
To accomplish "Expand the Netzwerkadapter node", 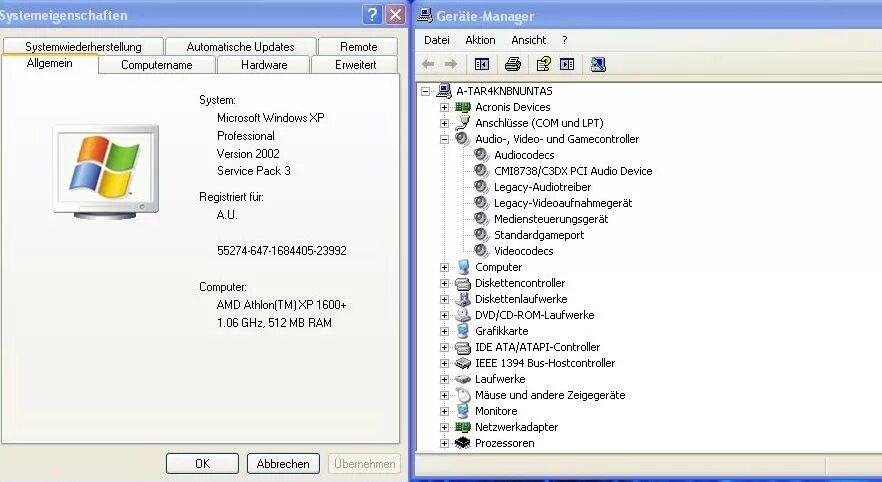I will [444, 427].
